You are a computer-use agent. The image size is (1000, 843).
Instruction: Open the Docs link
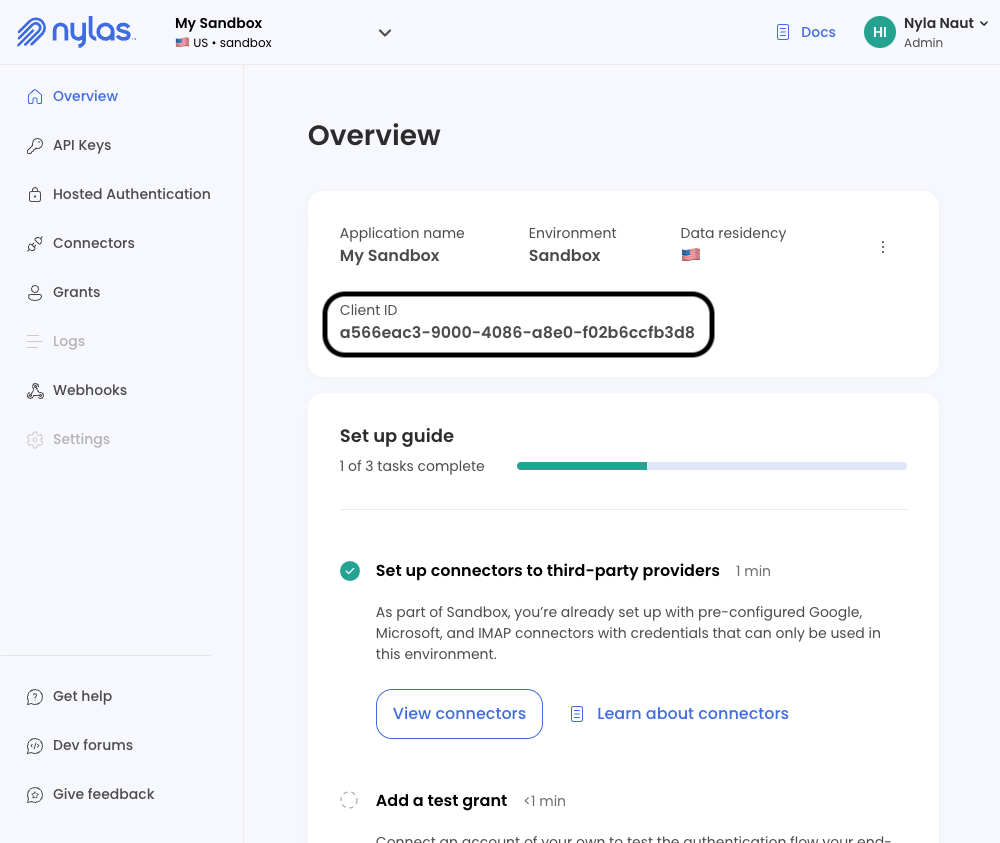coord(818,32)
